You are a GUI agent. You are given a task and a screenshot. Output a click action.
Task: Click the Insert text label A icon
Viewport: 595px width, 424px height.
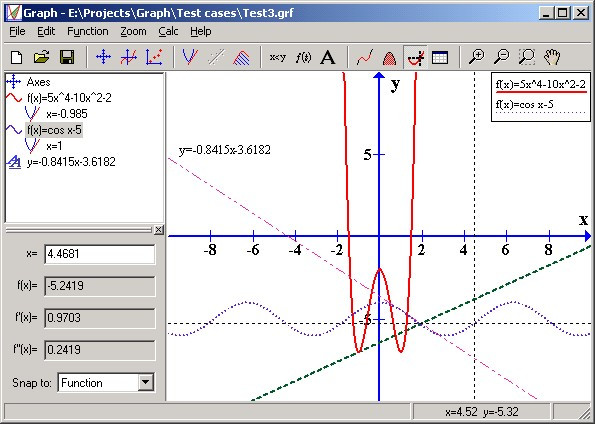[328, 58]
